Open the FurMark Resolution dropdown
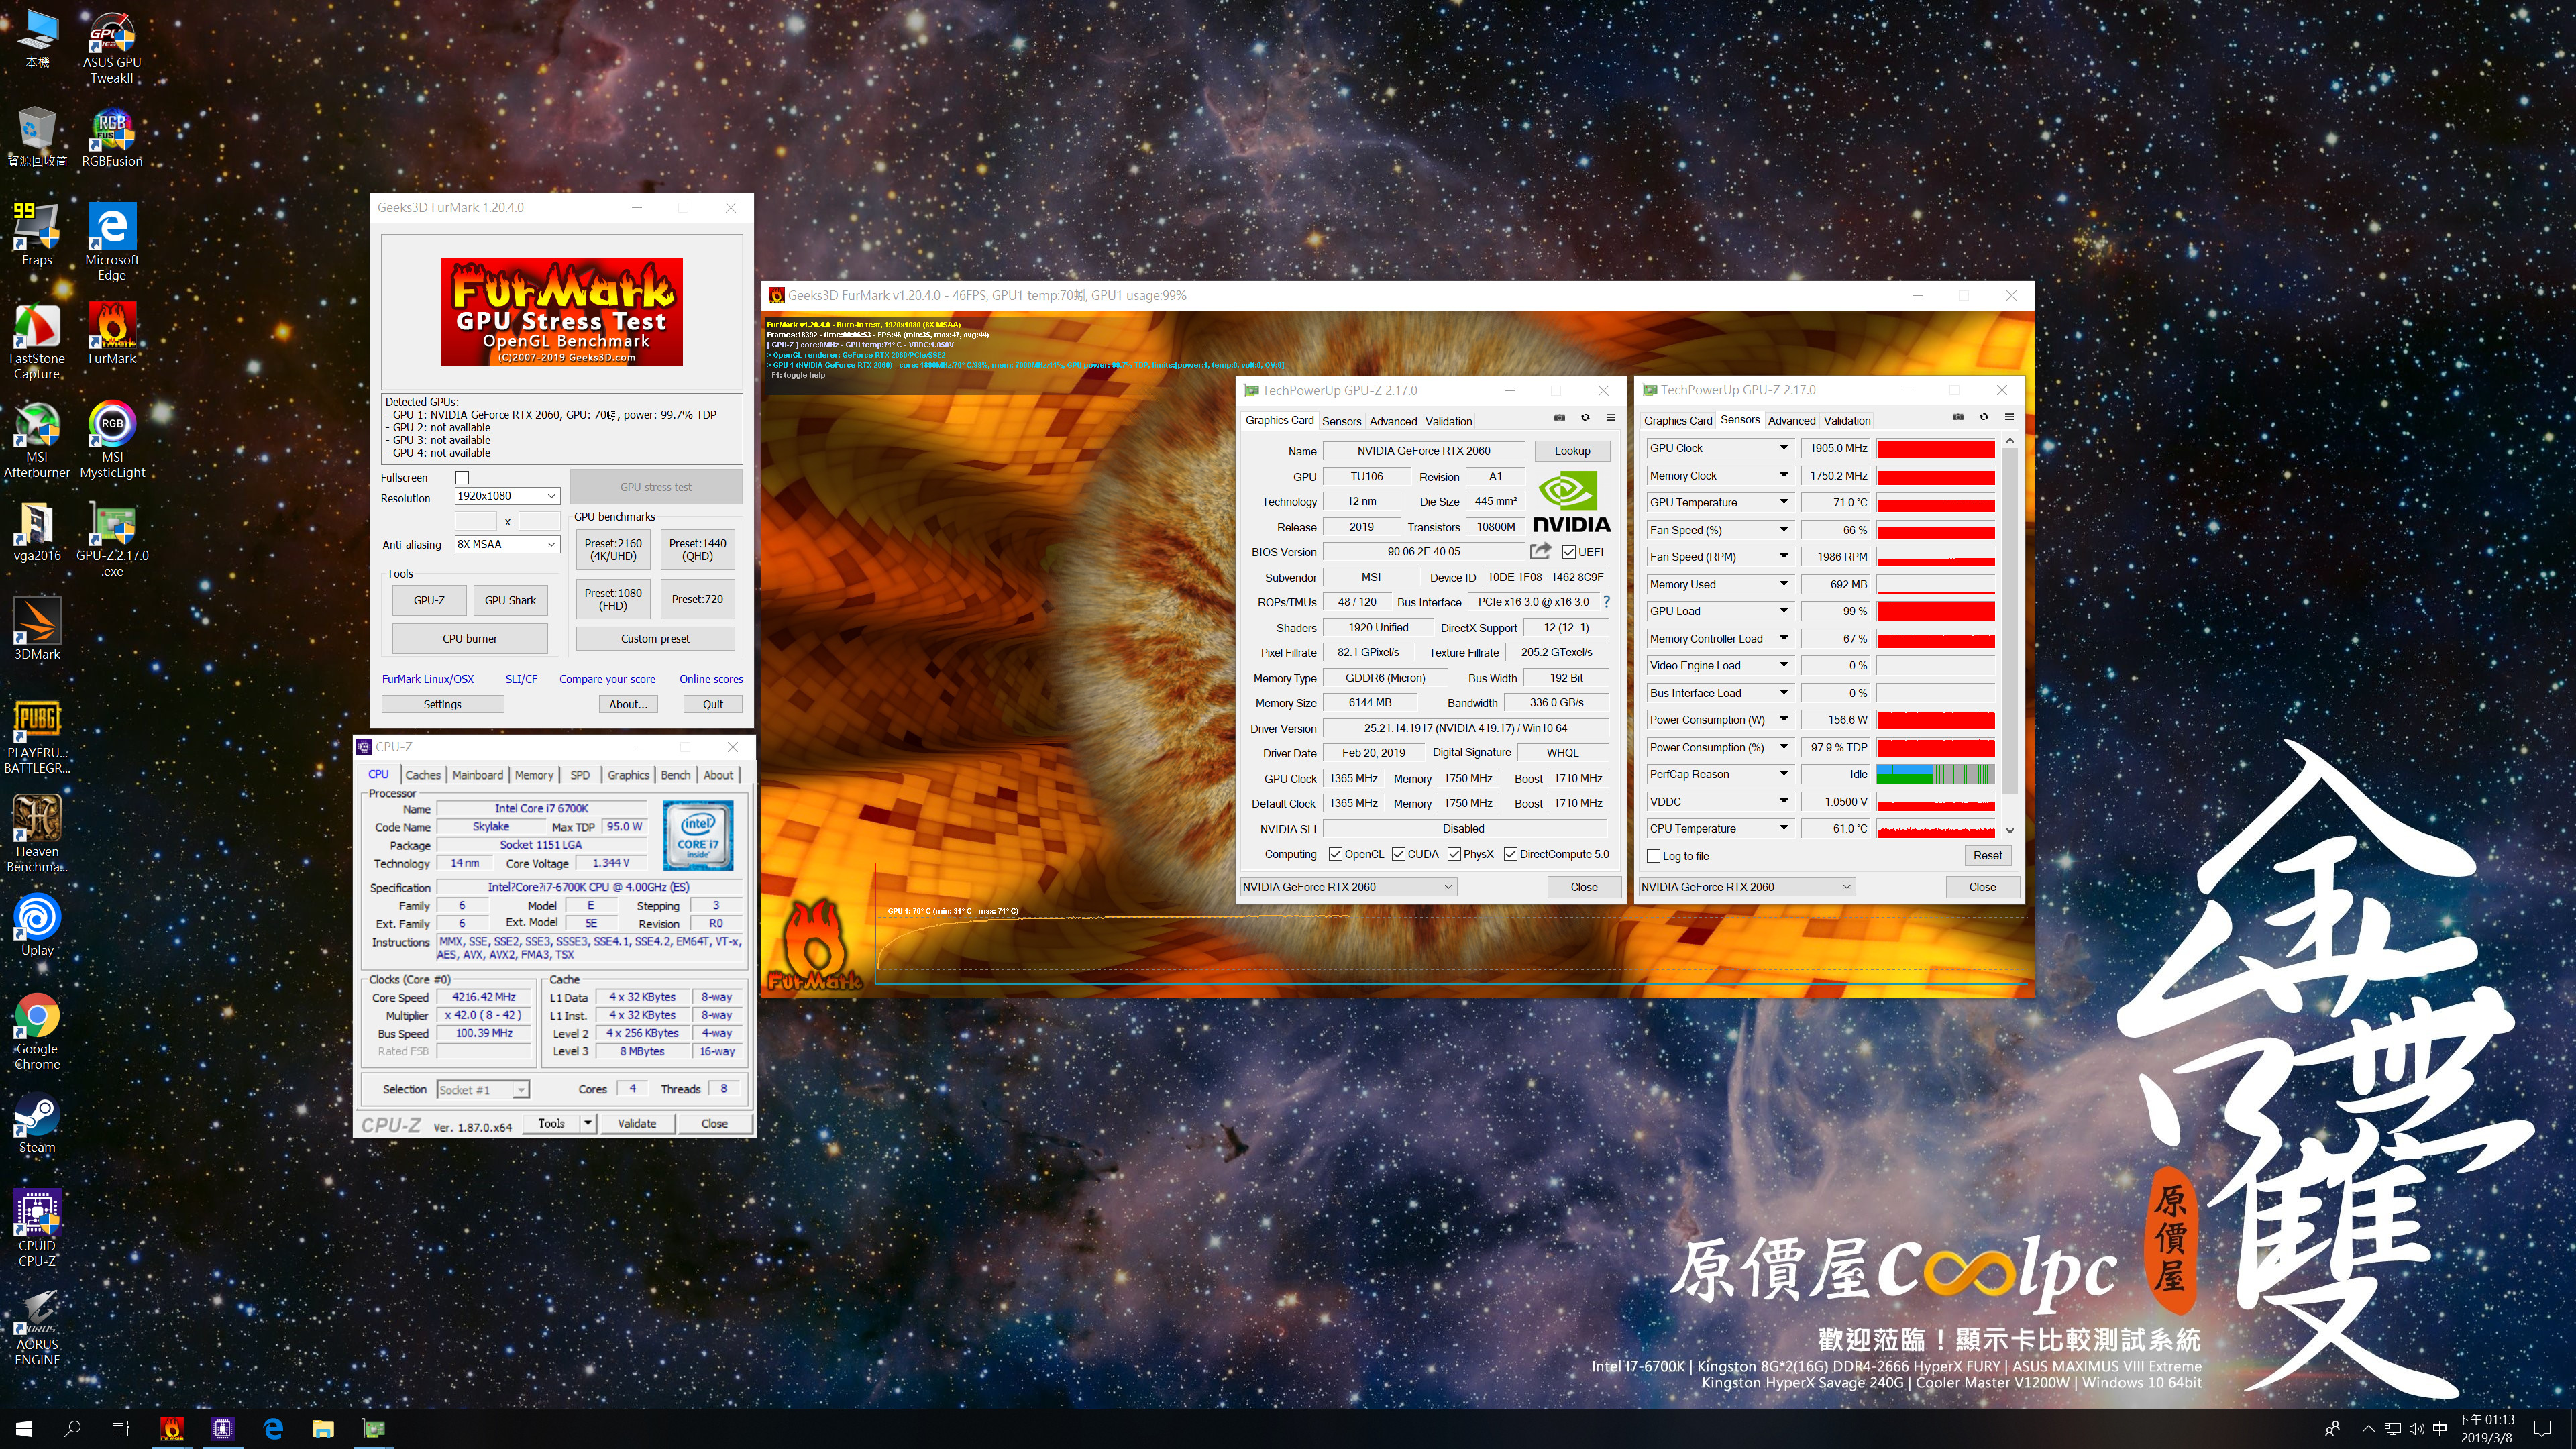Viewport: 2576px width, 1449px height. [507, 496]
